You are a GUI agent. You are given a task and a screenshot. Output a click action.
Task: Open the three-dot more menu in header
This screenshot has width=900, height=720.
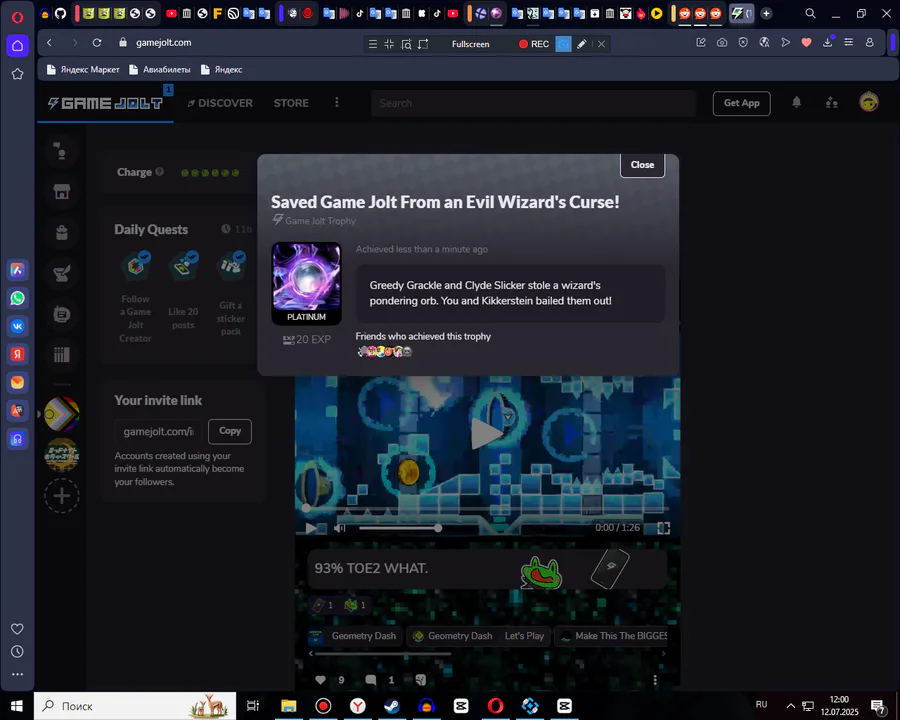coord(337,102)
